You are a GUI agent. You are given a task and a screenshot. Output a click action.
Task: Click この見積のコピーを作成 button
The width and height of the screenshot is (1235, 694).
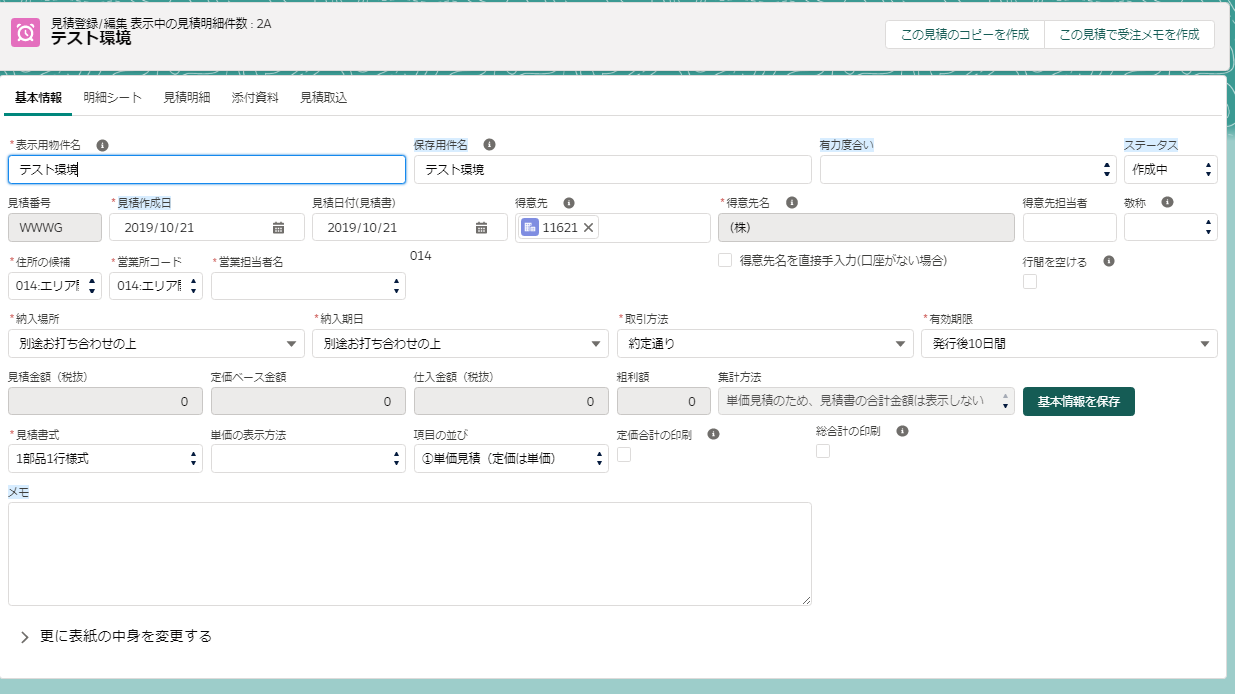pos(965,34)
